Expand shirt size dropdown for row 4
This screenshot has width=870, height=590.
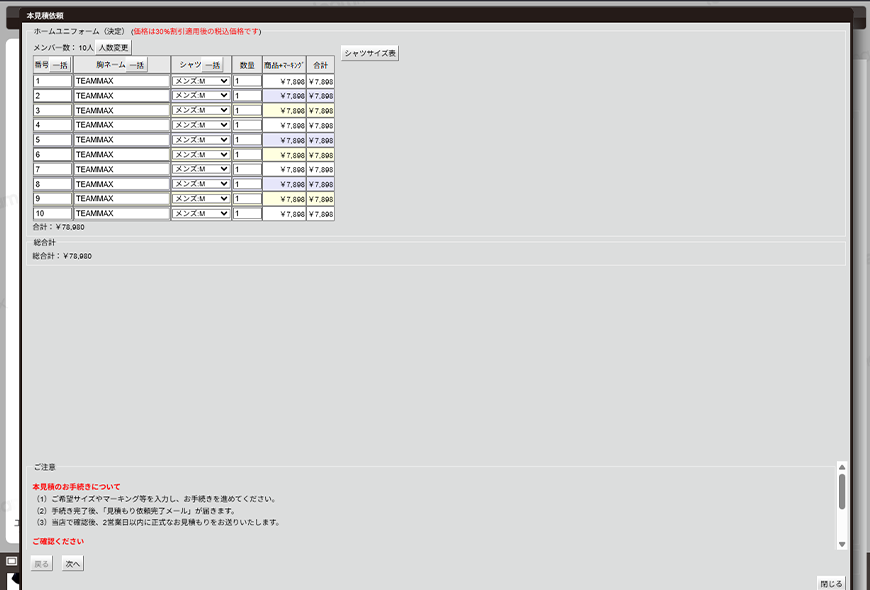pos(201,125)
